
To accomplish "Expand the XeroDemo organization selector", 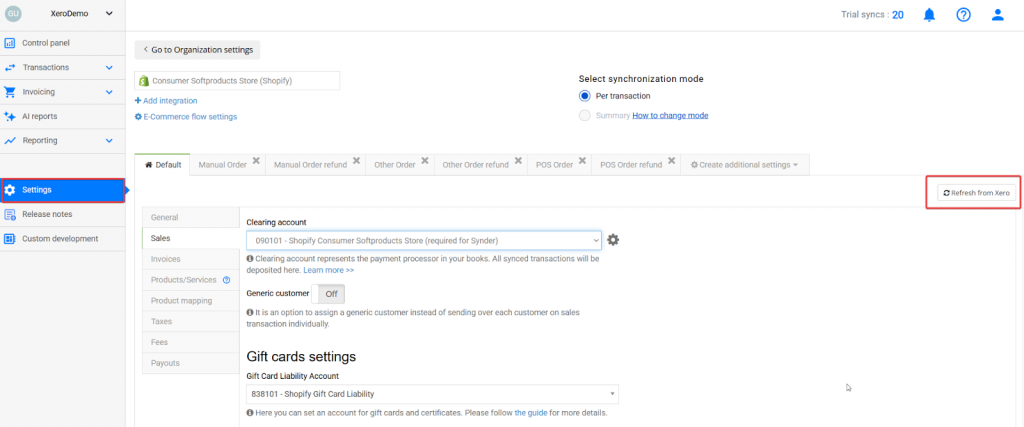I will (x=108, y=13).
